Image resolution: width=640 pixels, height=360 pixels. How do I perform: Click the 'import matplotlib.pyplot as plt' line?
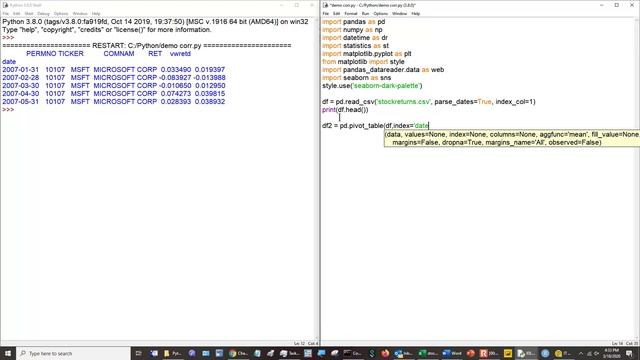click(367, 54)
